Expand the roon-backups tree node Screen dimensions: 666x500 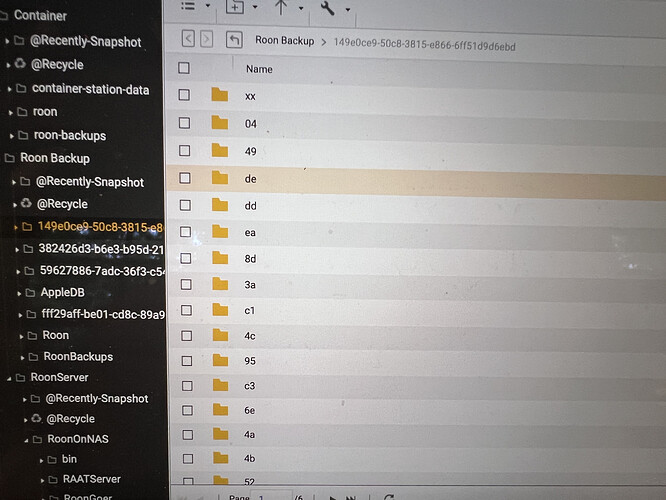[11, 136]
